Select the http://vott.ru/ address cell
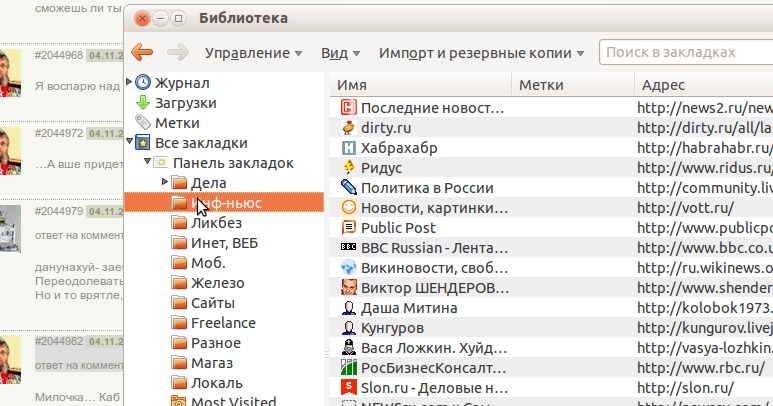773x406 pixels. [x=685, y=208]
